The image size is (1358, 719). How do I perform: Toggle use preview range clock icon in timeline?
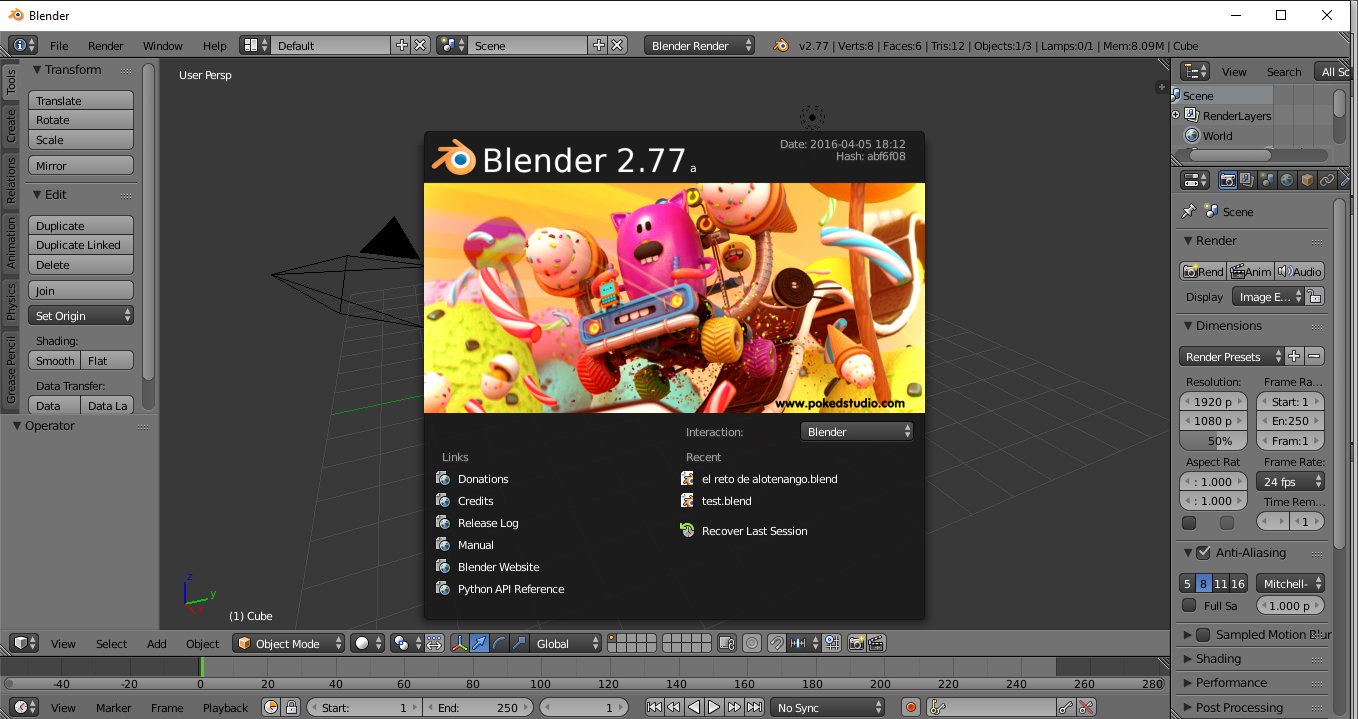point(271,707)
